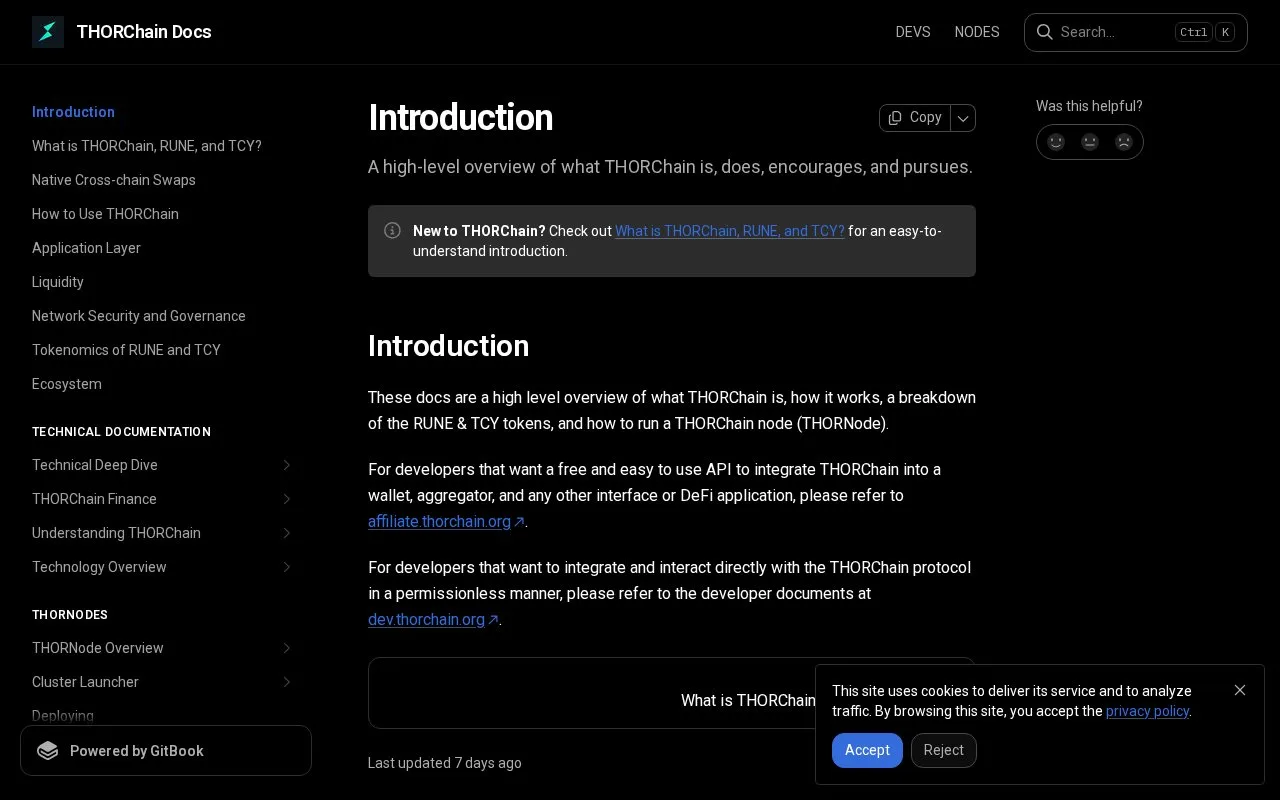This screenshot has height=800, width=1280.
Task: Follow the dev.thorchain.org link
Action: pyautogui.click(x=433, y=619)
